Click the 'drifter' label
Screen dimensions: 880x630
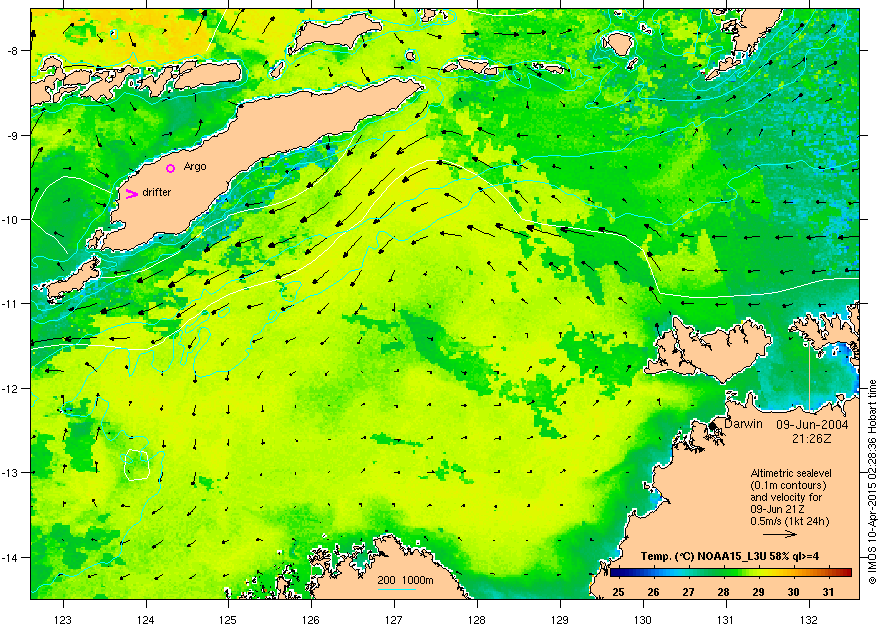coord(157,192)
